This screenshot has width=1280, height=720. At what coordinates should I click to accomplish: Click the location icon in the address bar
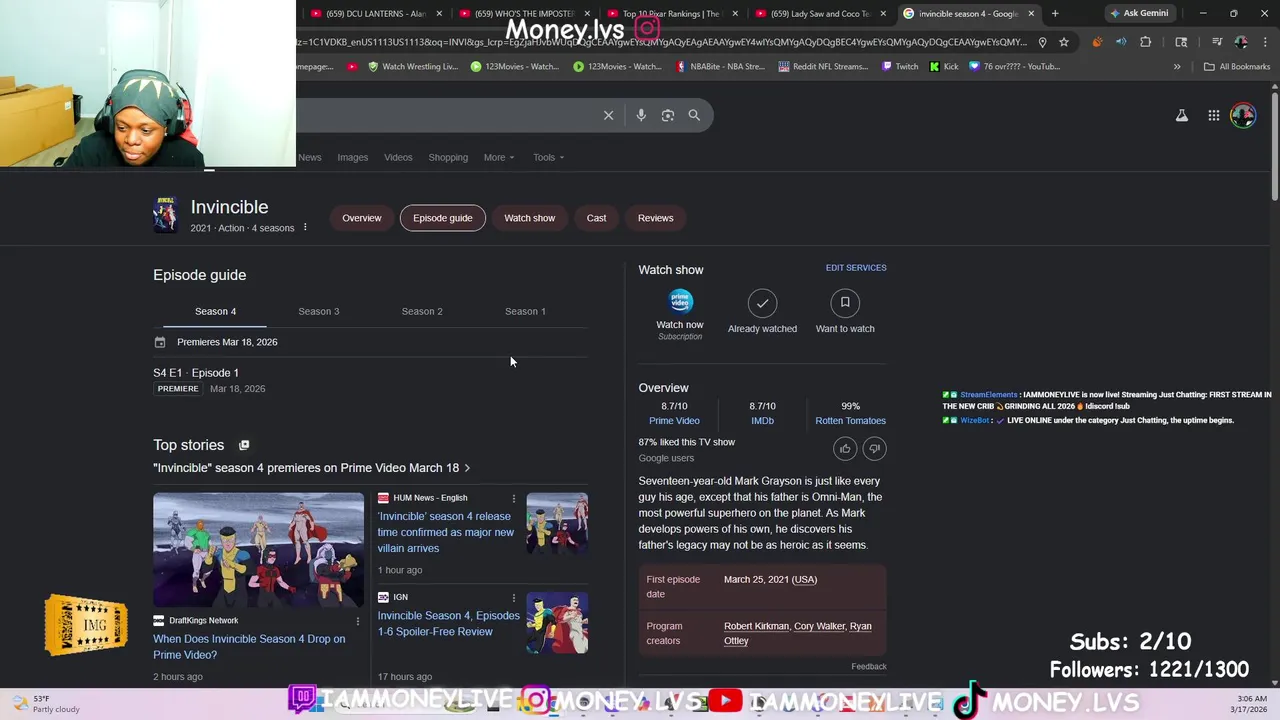point(1042,42)
